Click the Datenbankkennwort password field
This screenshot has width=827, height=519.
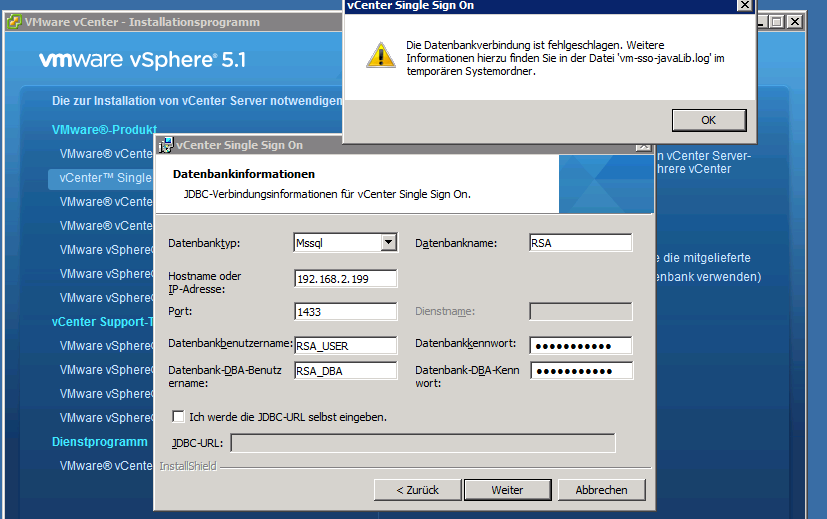pos(581,346)
